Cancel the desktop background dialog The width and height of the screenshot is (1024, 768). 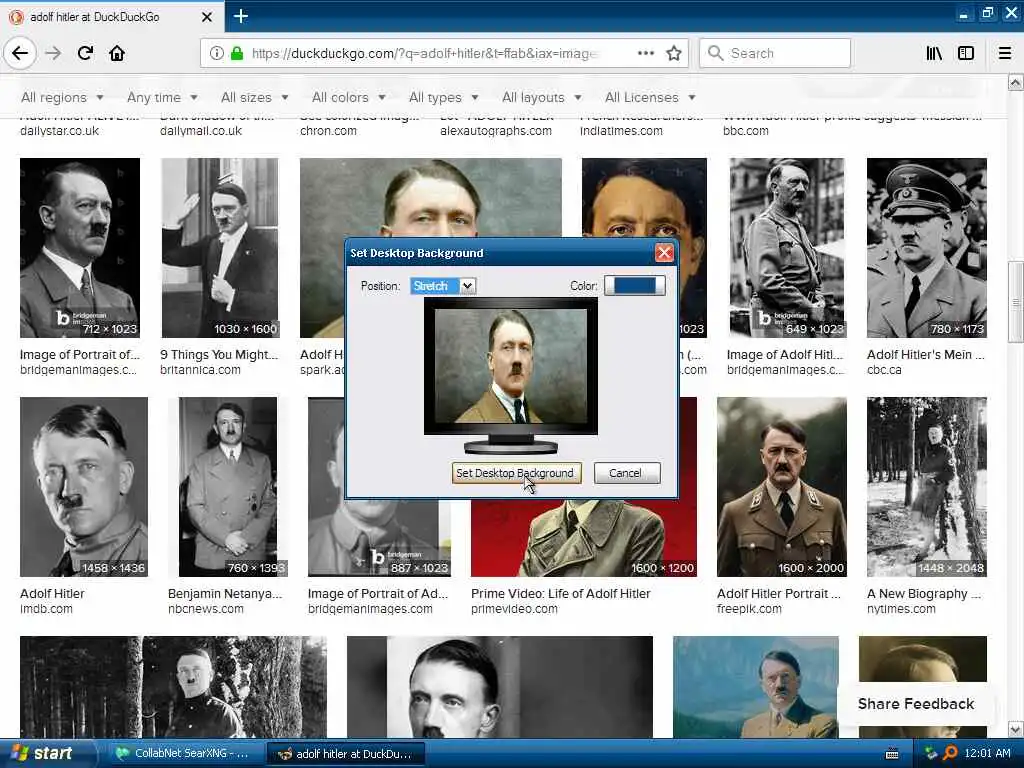(x=626, y=473)
